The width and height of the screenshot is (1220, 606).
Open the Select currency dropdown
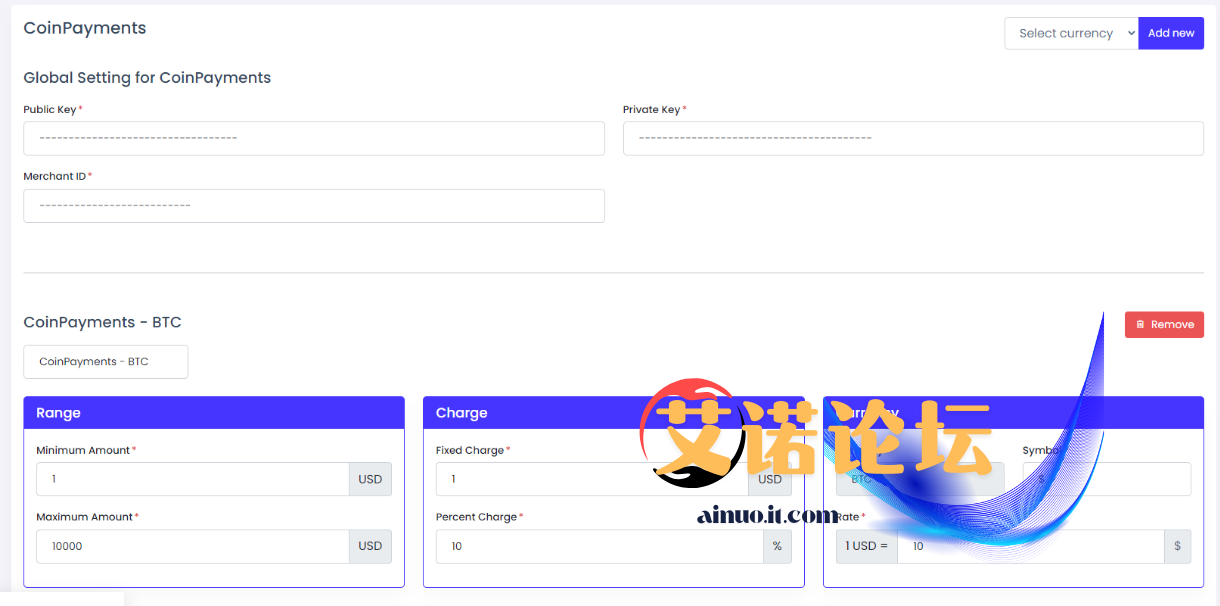(x=1071, y=33)
